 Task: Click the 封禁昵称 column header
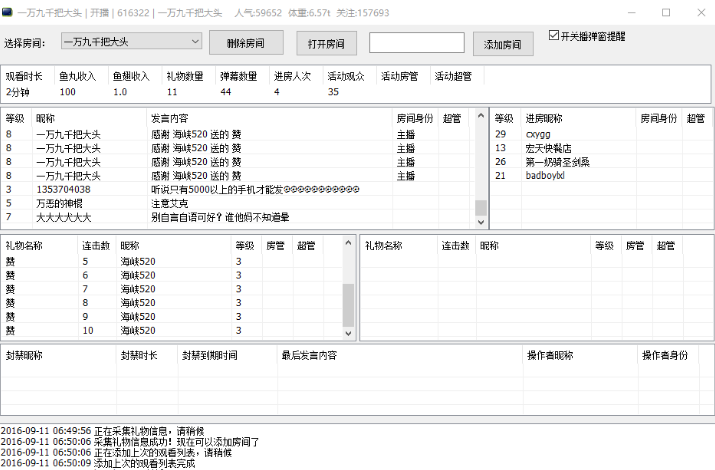click(25, 355)
